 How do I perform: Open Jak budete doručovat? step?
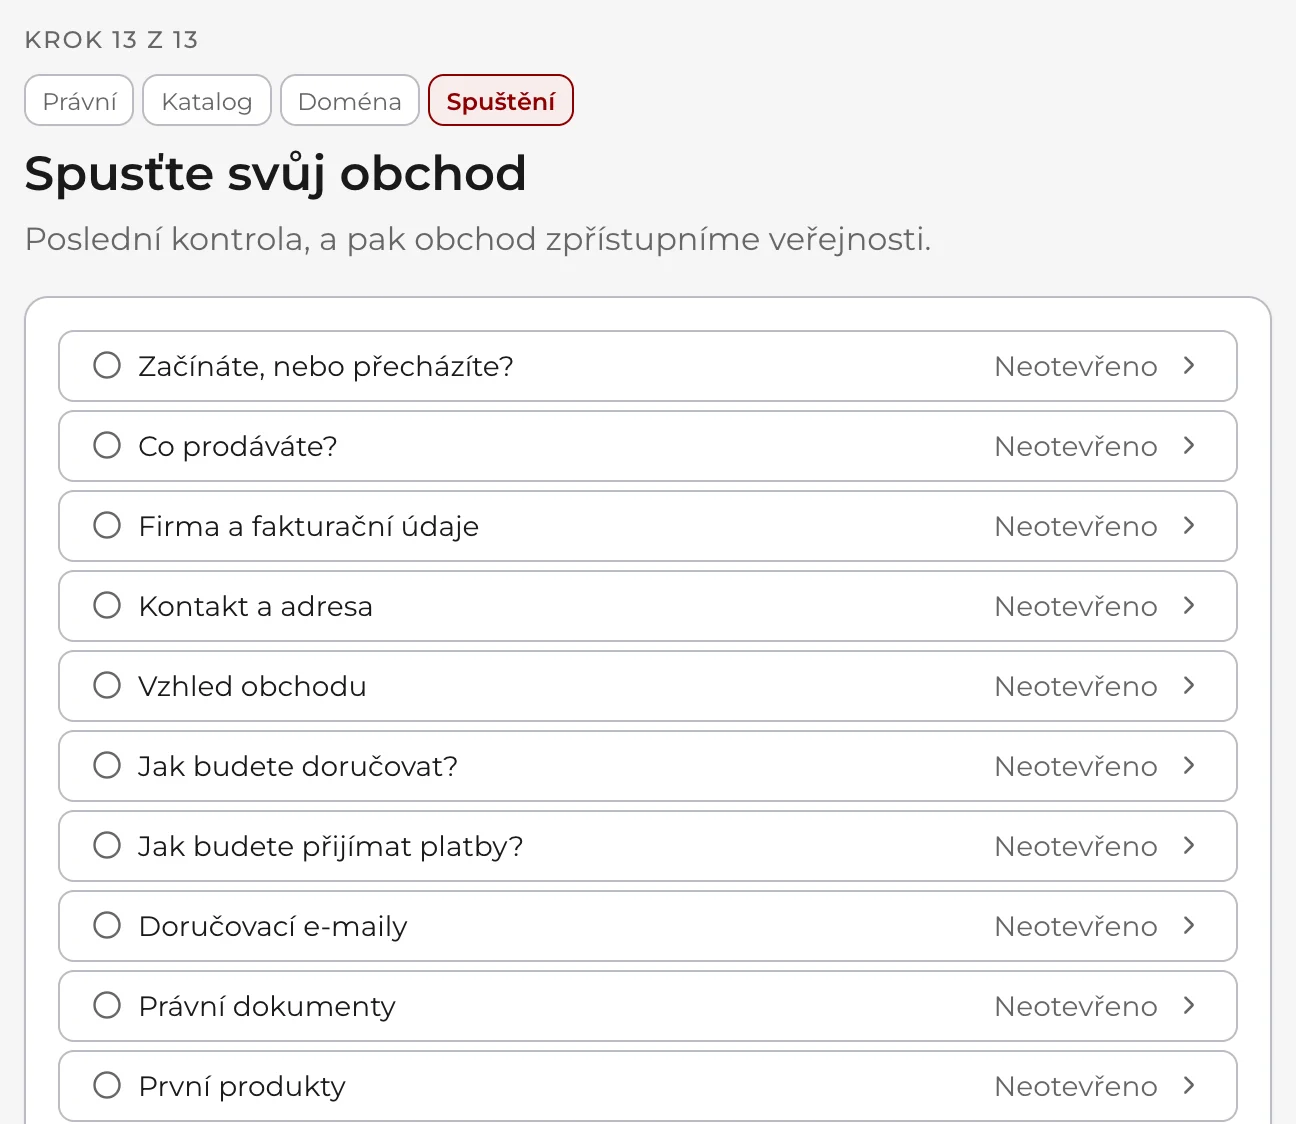(648, 766)
